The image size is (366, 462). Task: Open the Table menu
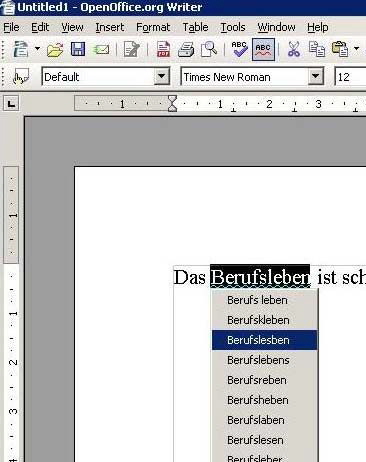point(195,27)
